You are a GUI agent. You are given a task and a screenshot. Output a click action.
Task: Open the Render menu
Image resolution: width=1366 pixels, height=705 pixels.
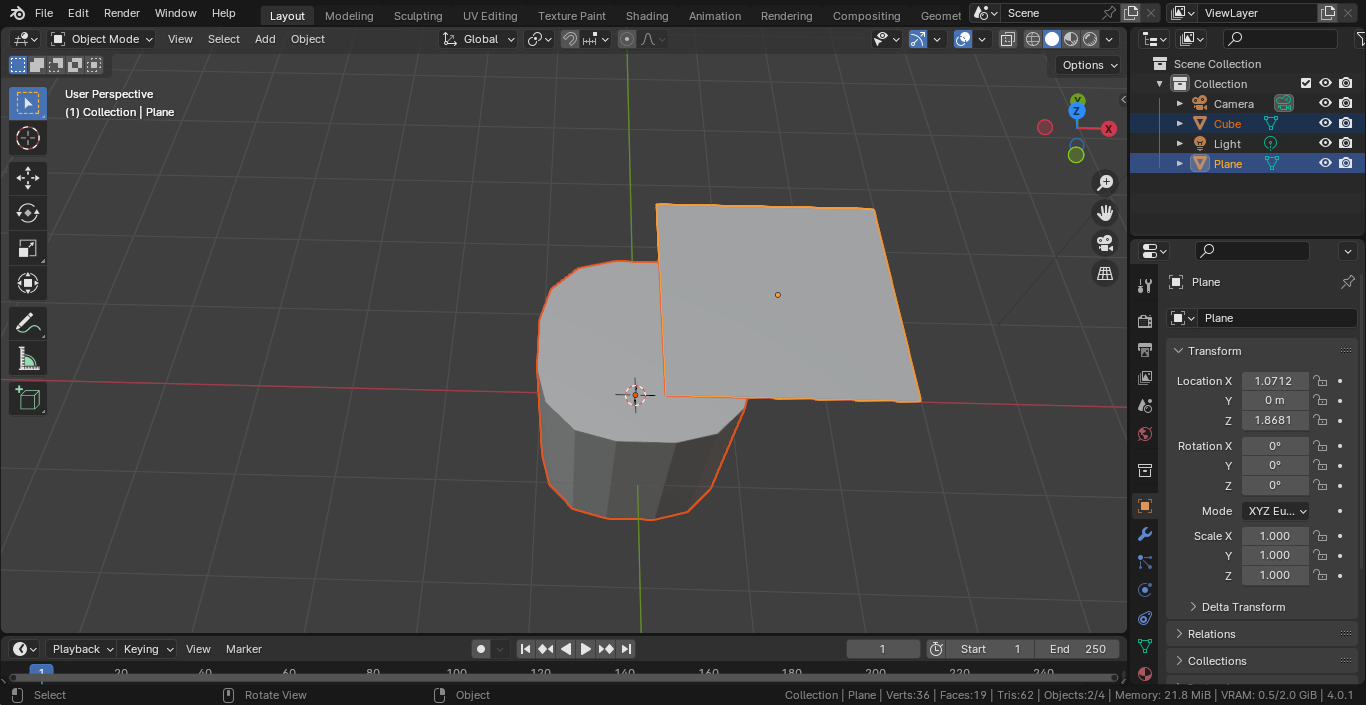tap(122, 13)
